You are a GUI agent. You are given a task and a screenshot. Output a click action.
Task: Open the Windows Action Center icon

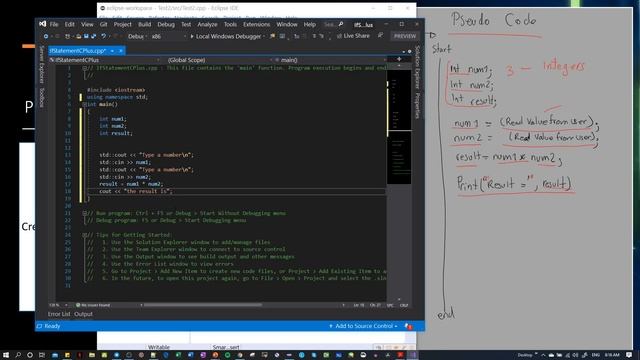coord(629,355)
